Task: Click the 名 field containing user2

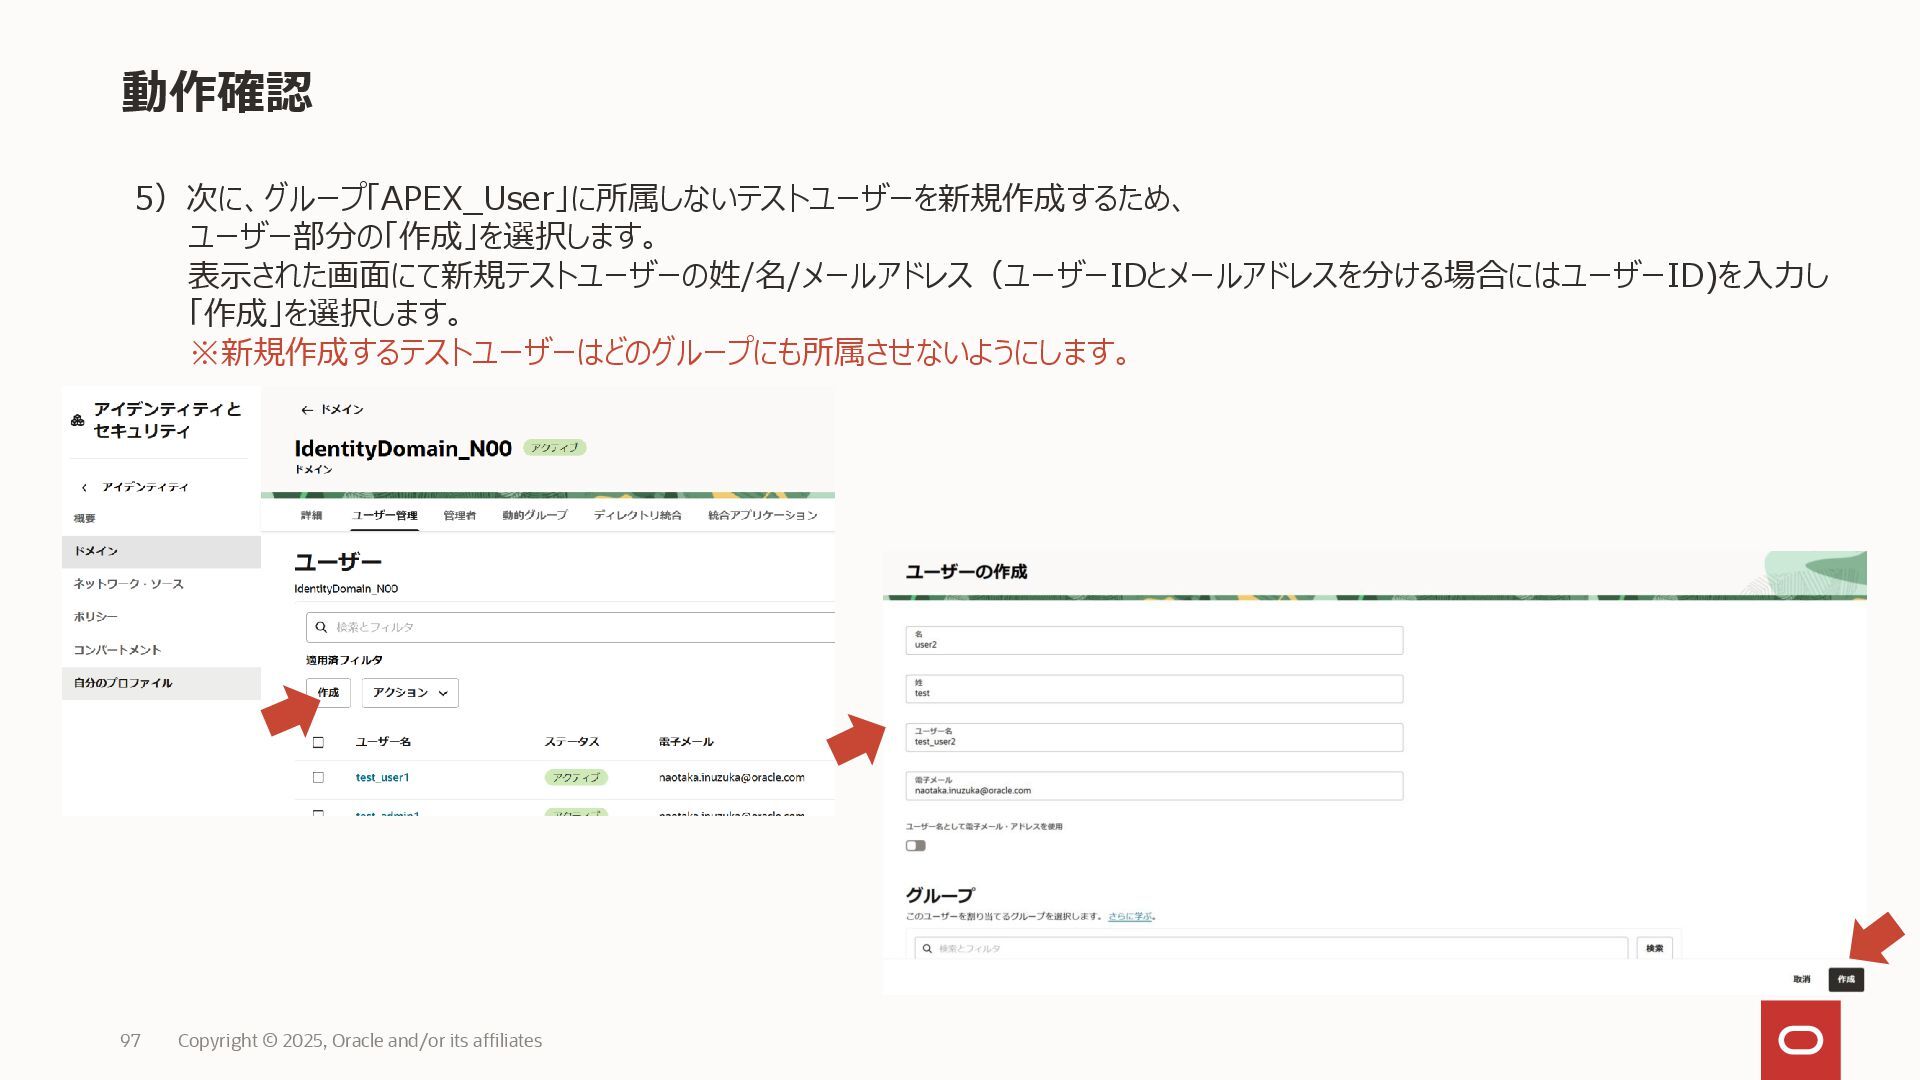Action: 1154,640
